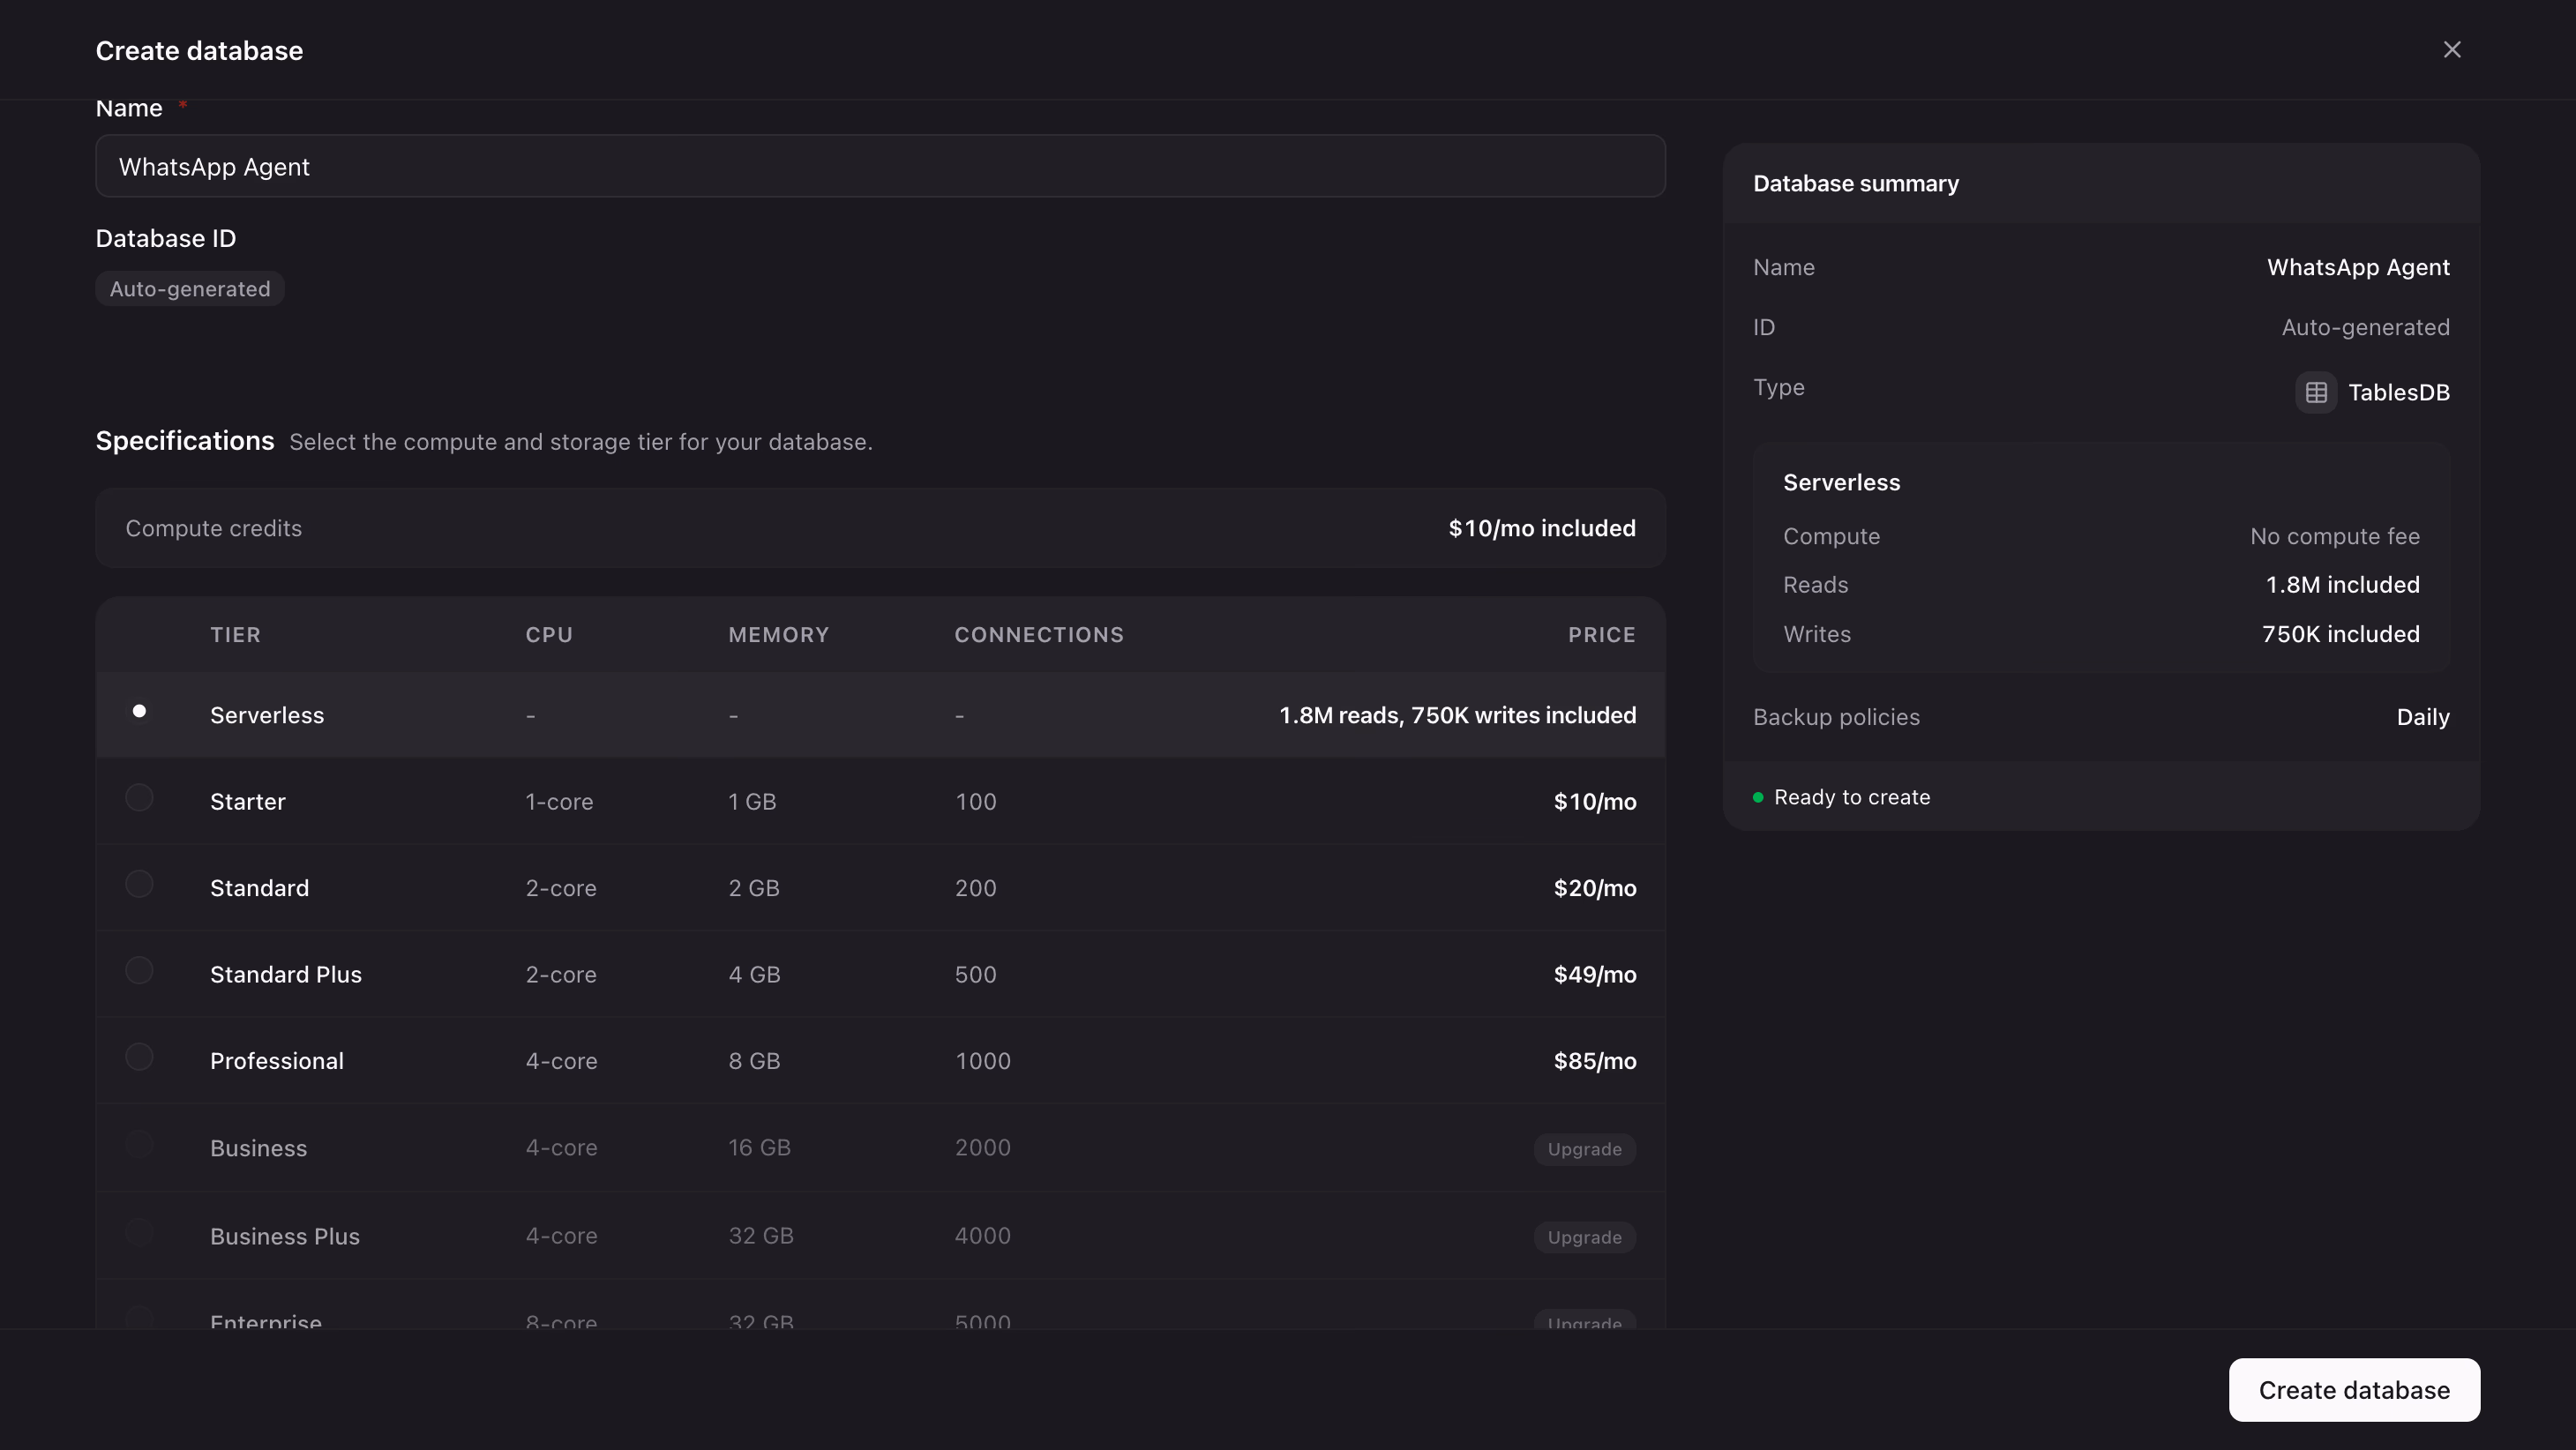The image size is (2576, 1450).
Task: Click the Name input field
Action: click(880, 166)
